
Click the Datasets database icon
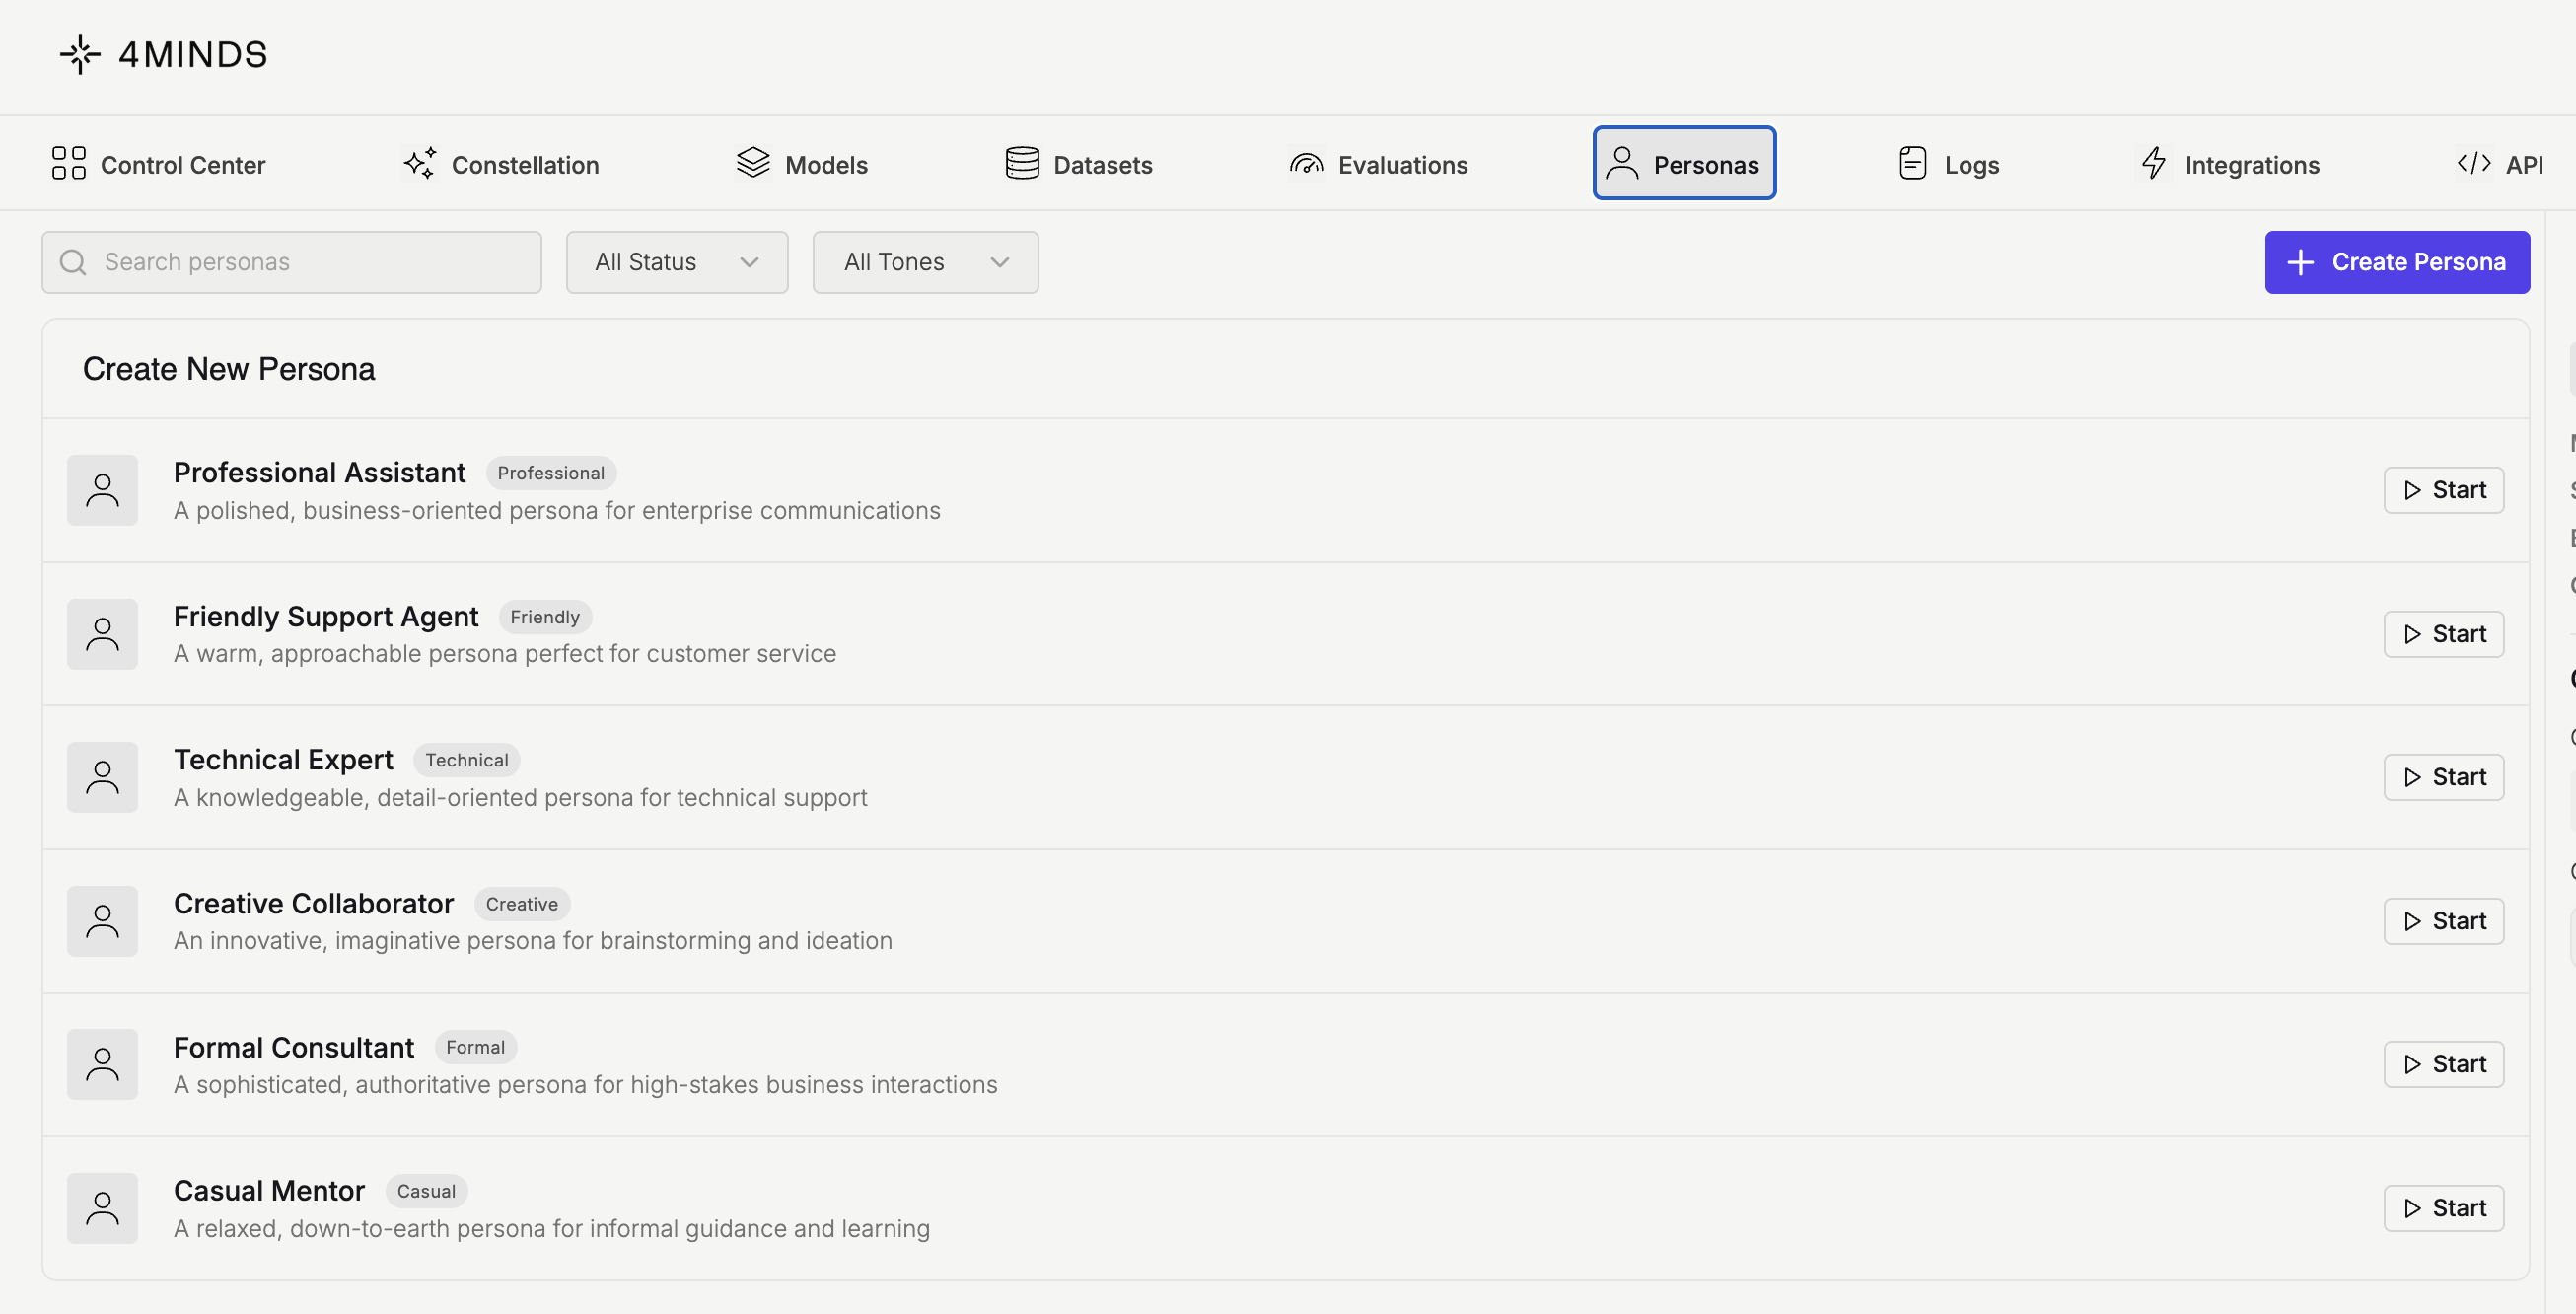click(1022, 163)
